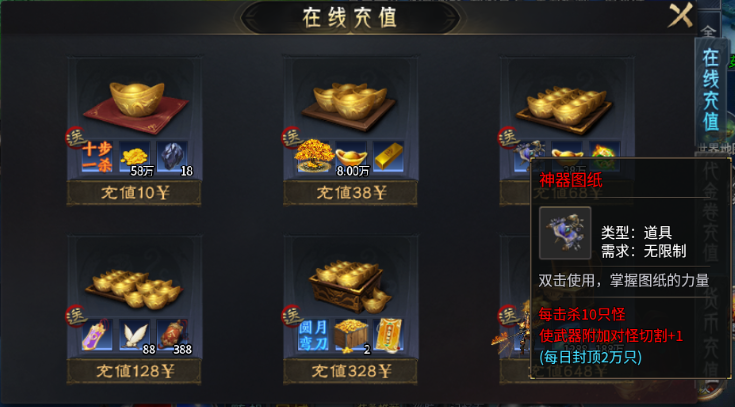Select the 58万 gold coins reward icon
The height and width of the screenshot is (407, 735).
point(135,157)
